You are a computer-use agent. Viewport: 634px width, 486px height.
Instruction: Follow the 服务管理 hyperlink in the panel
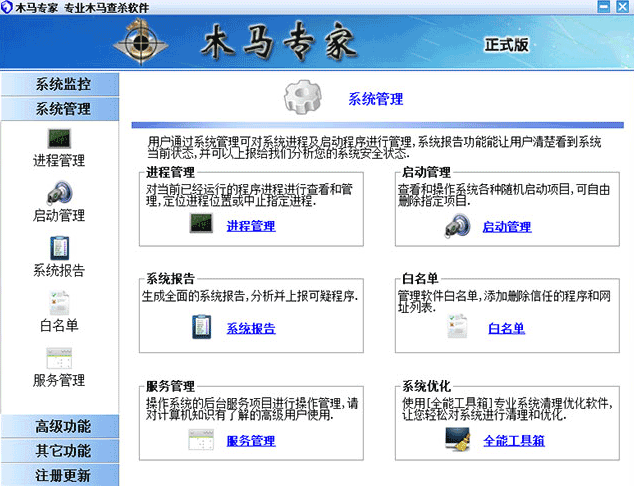coord(251,441)
